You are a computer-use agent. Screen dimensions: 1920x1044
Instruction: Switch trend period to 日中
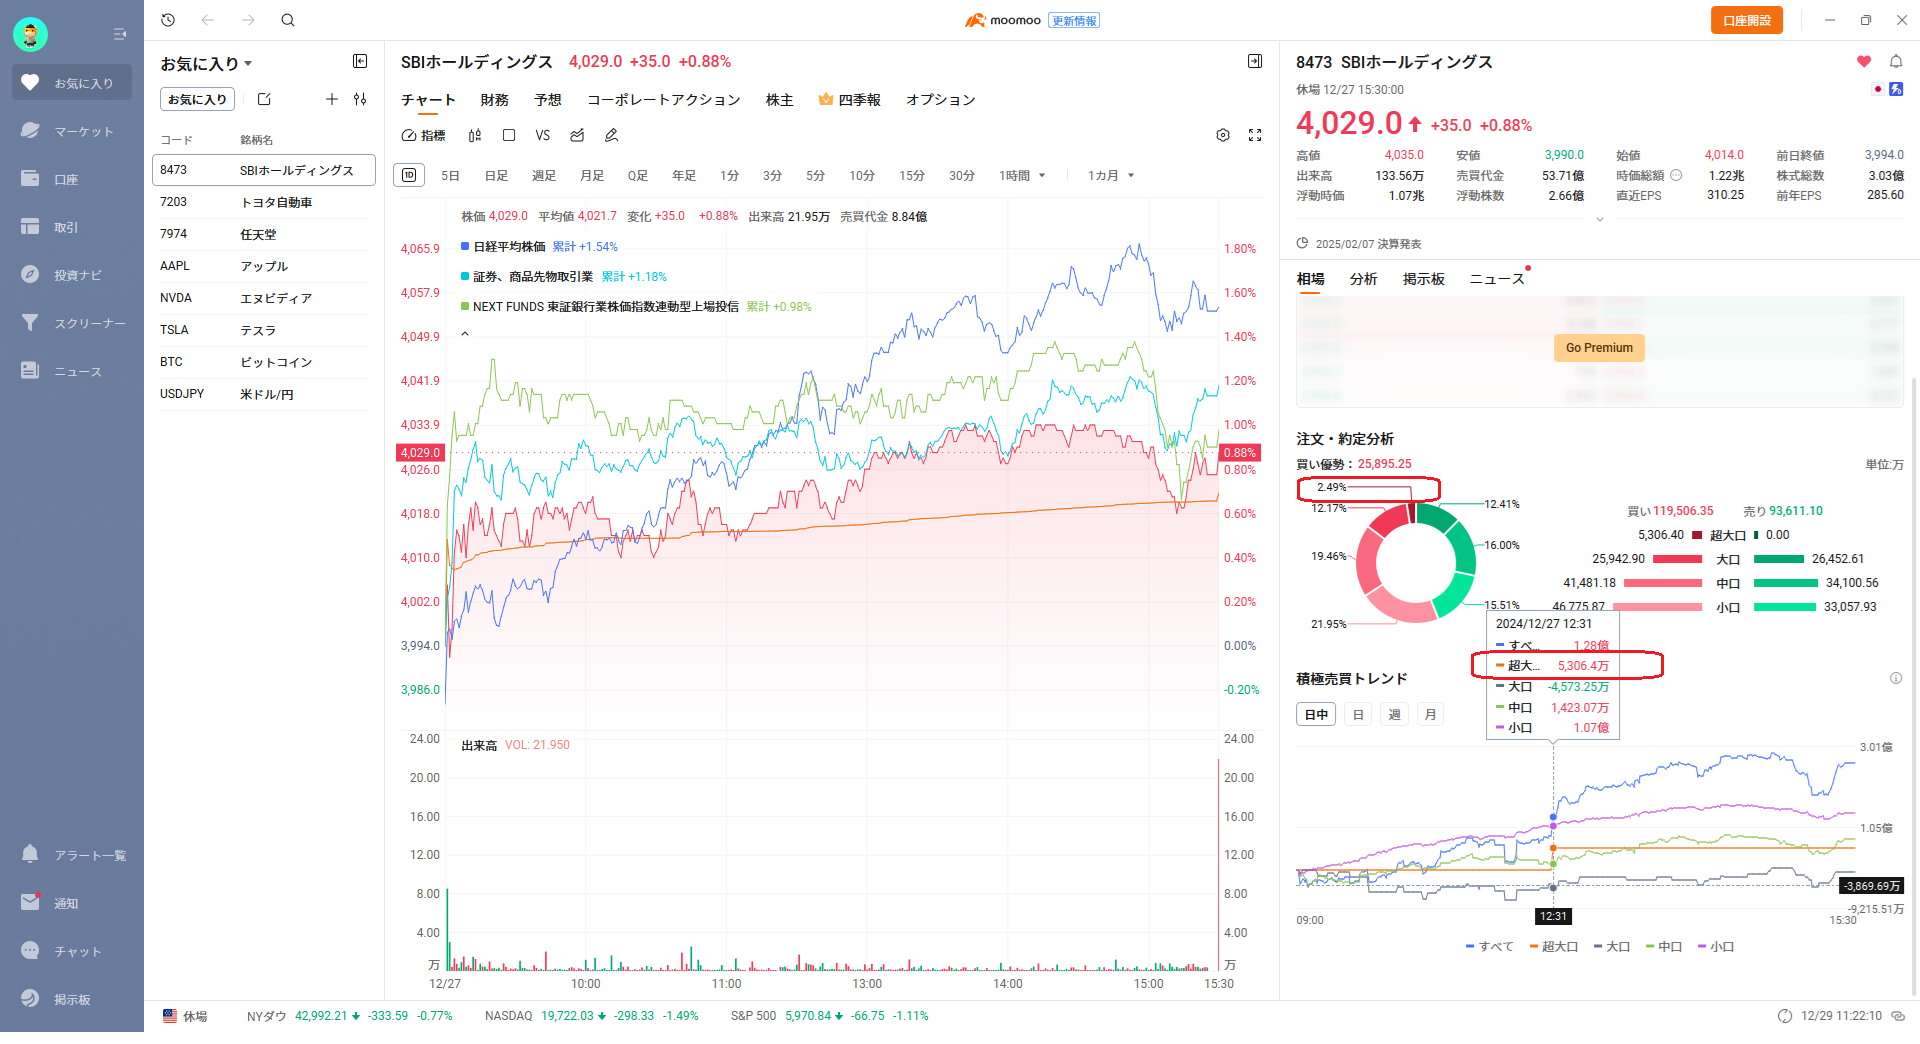coord(1316,714)
